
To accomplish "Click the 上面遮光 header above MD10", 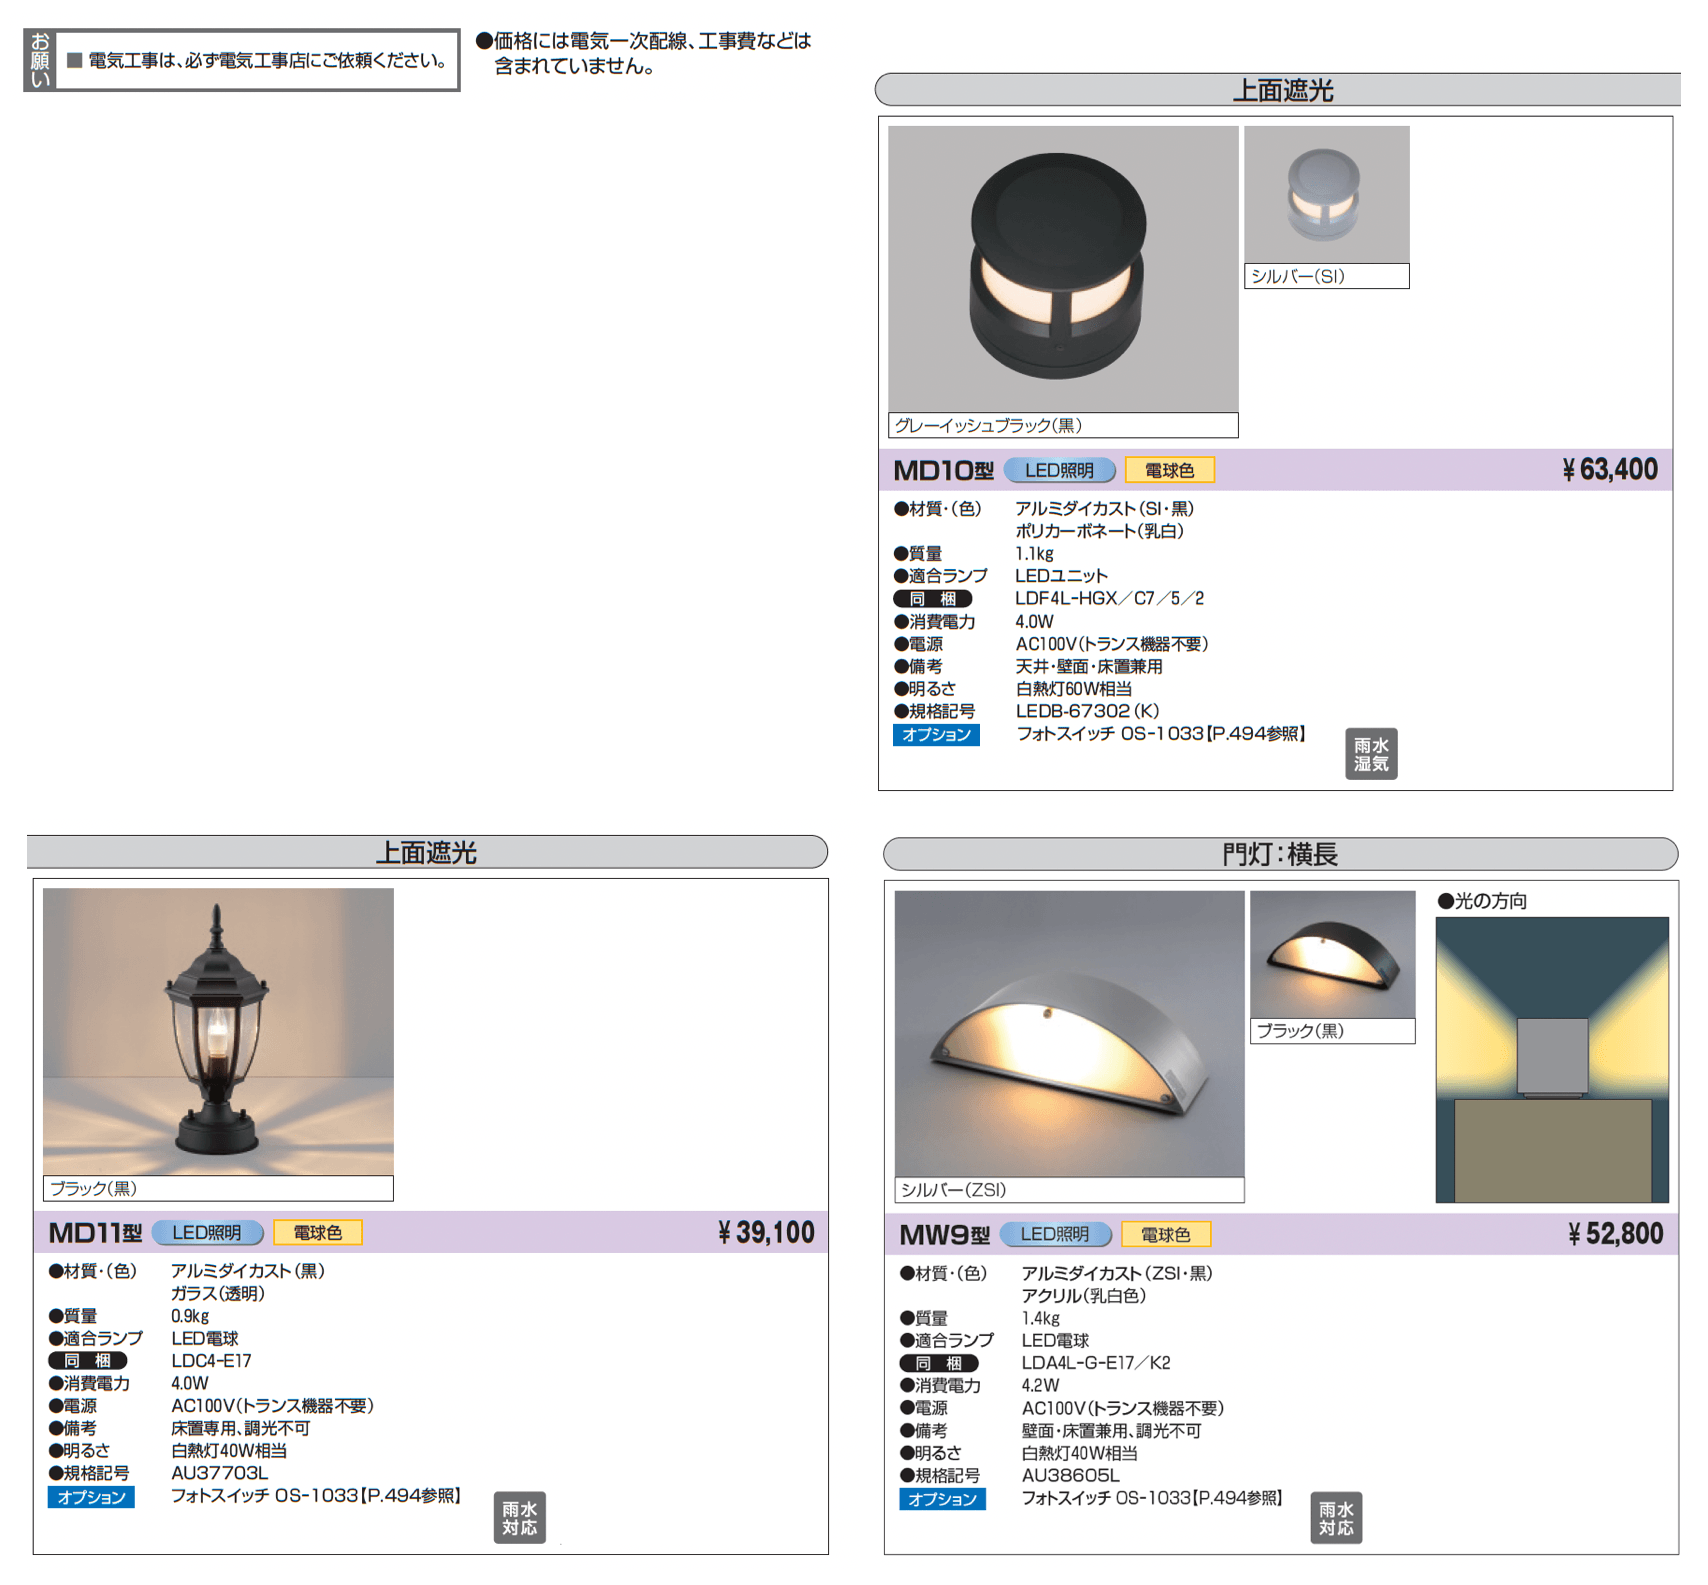I will coord(1282,90).
